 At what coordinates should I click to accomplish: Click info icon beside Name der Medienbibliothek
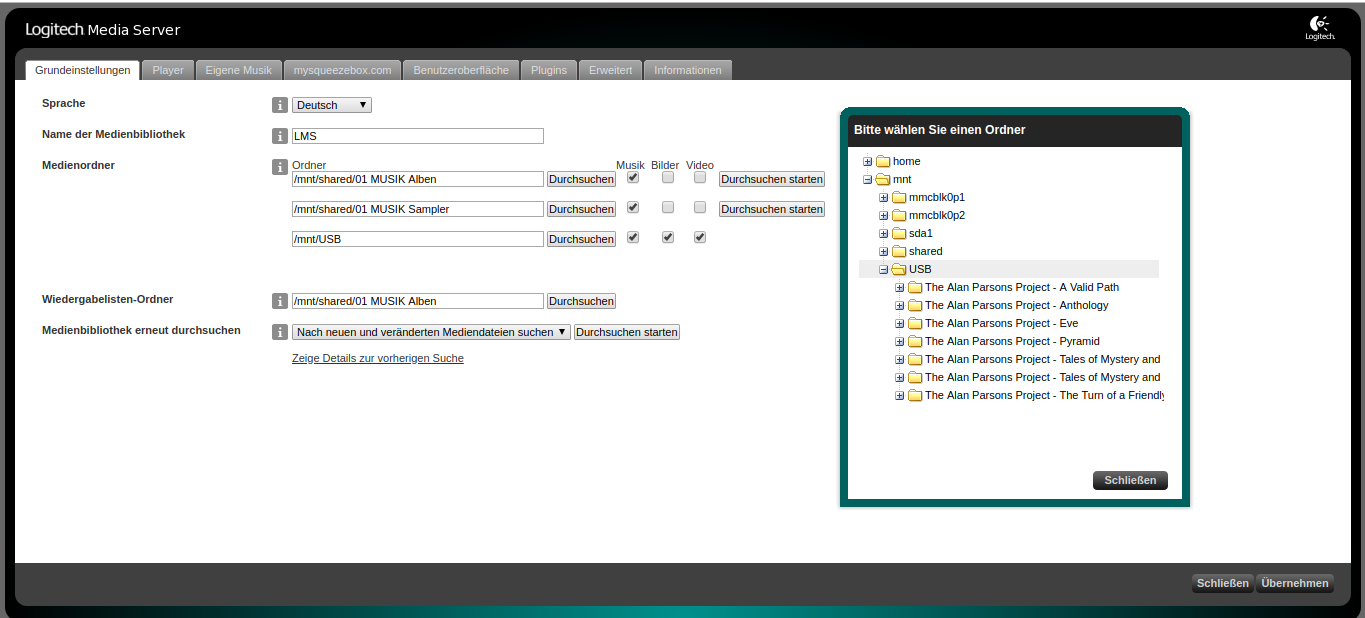click(x=280, y=136)
